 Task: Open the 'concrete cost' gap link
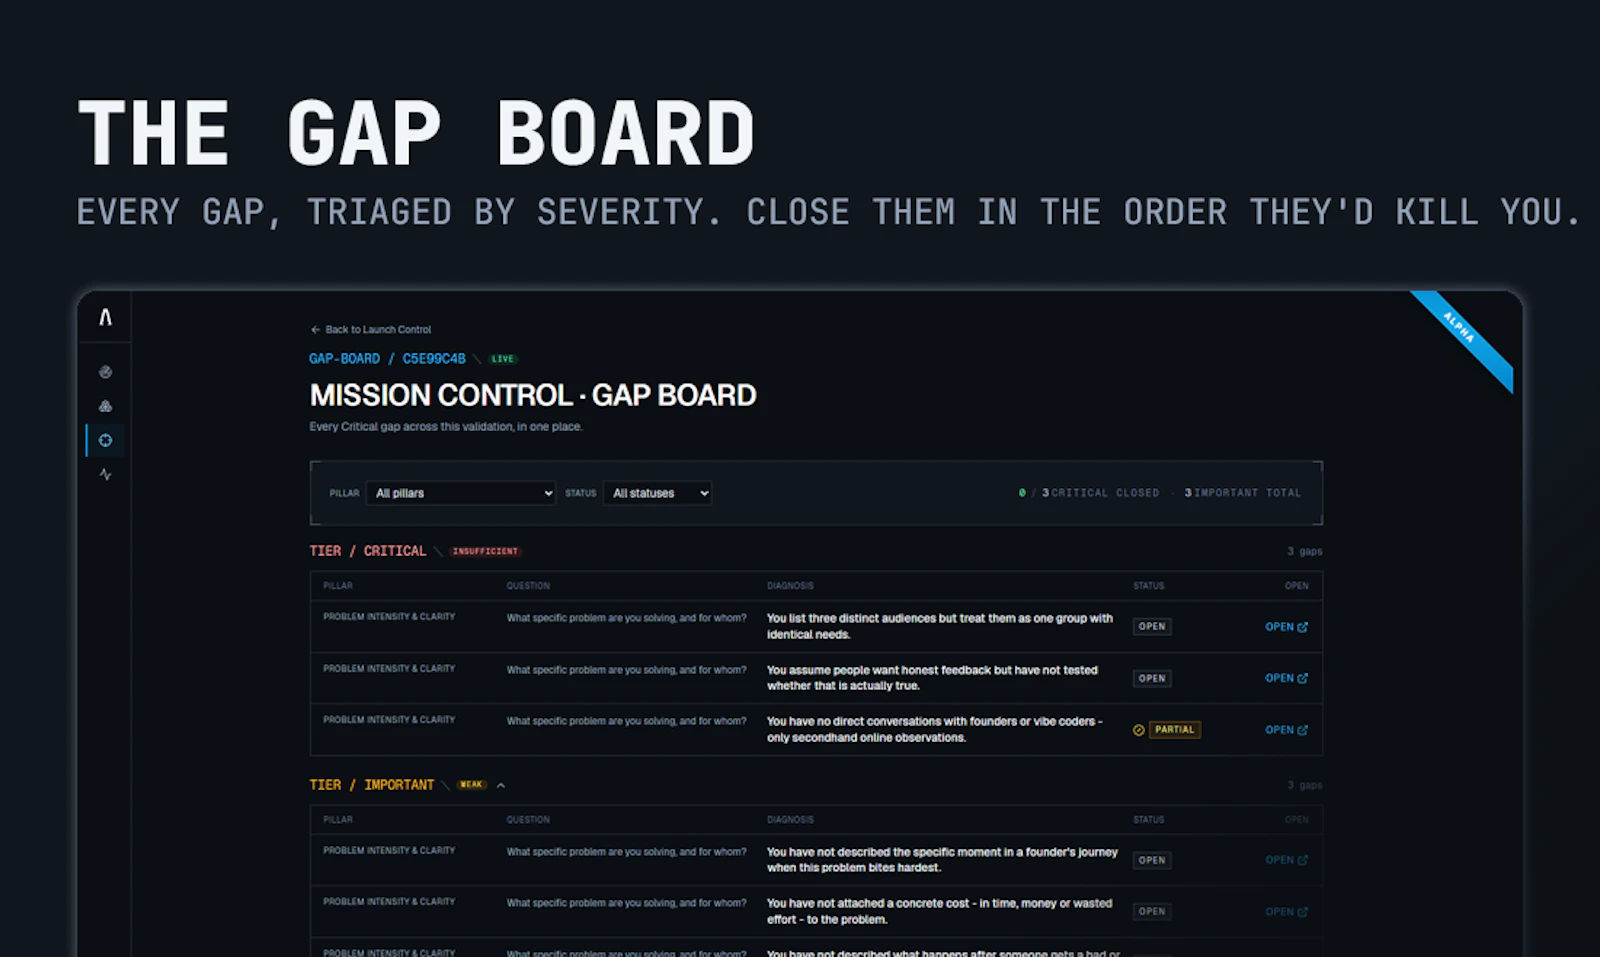pyautogui.click(x=1286, y=912)
